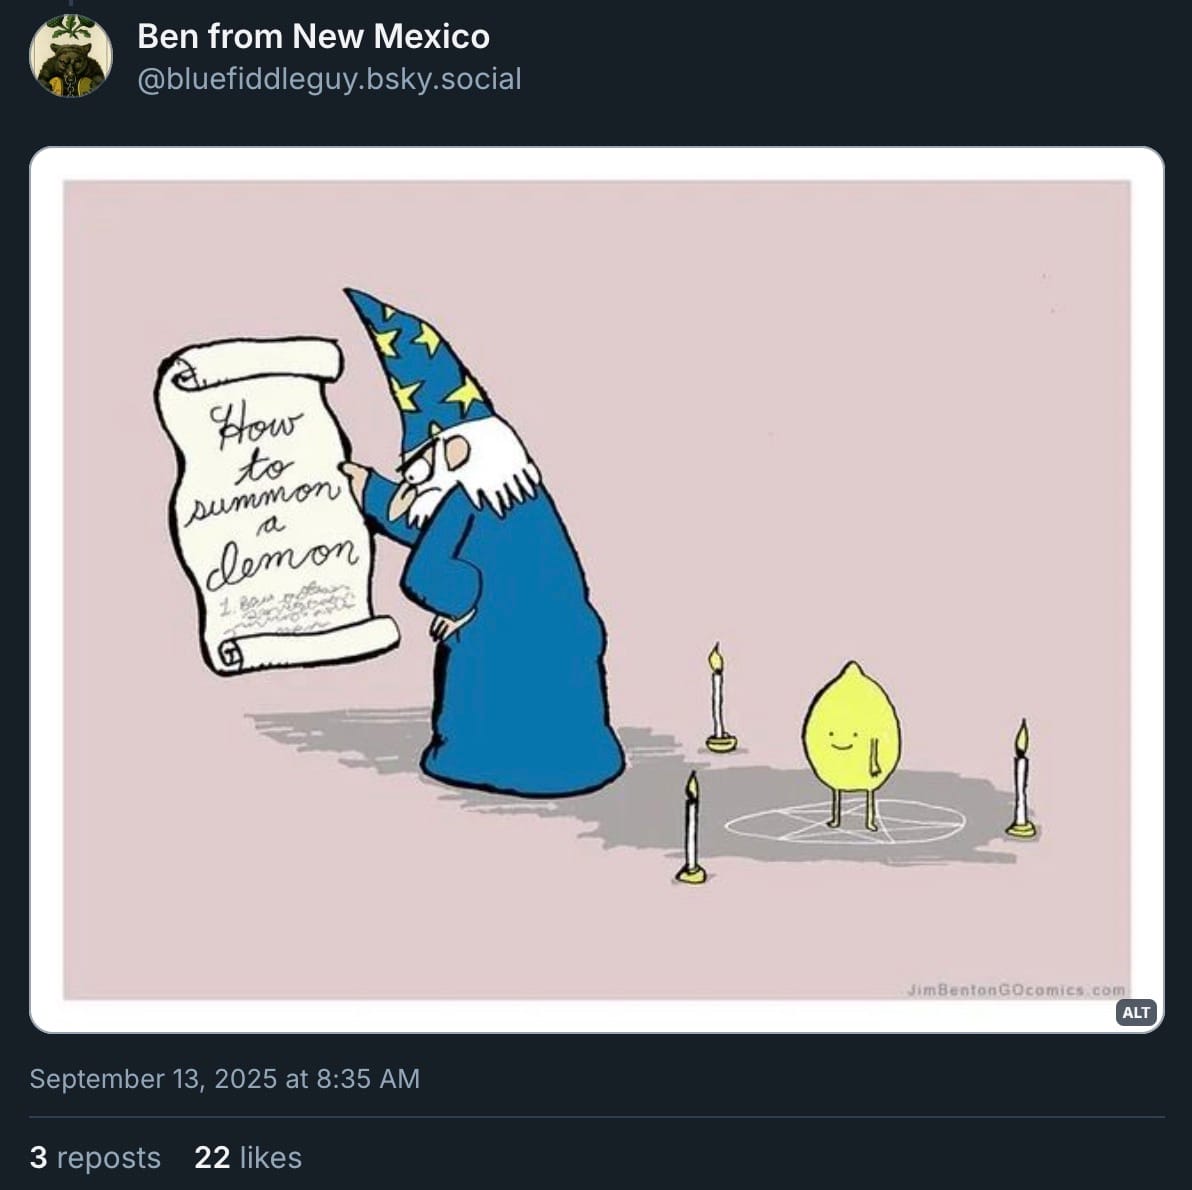Viewport: 1192px width, 1190px height.
Task: Open Ben from New Mexico's avatar picture
Action: [x=71, y=56]
